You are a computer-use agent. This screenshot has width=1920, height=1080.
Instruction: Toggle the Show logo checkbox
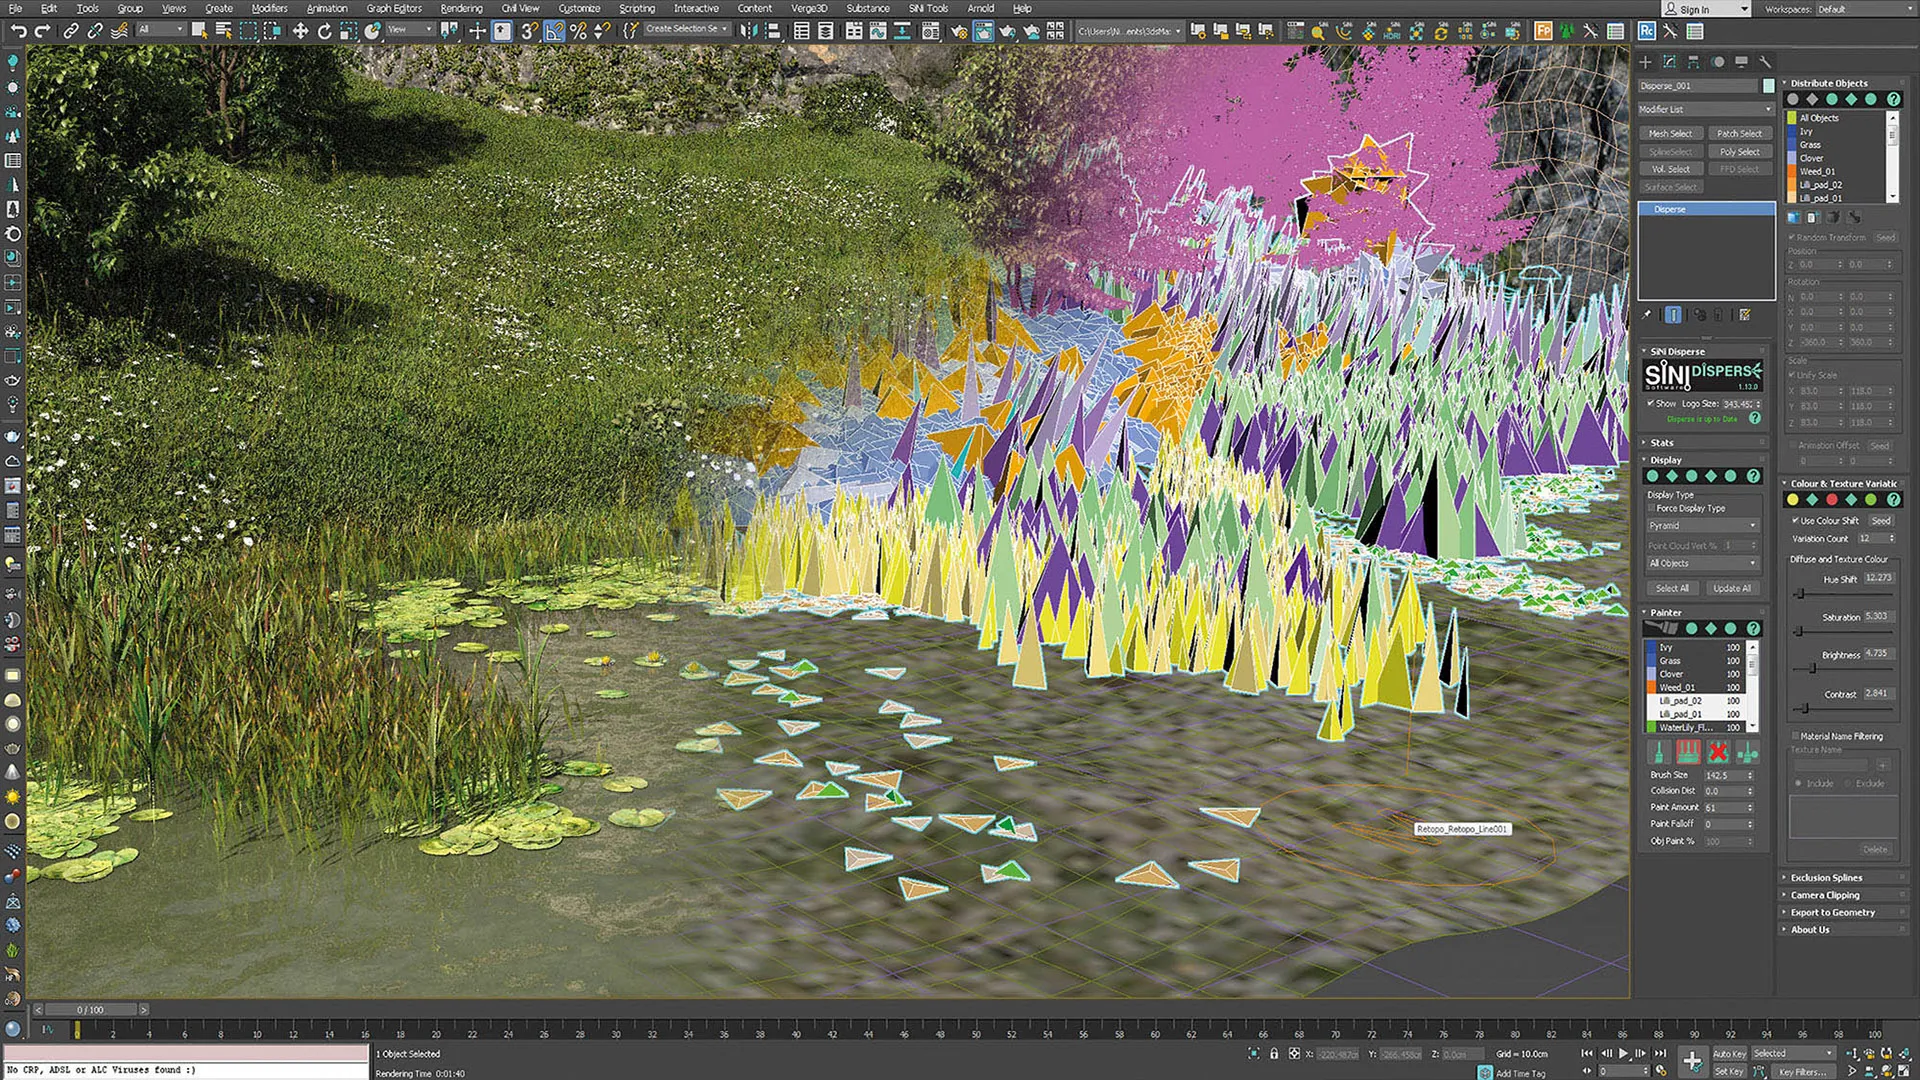1651,404
